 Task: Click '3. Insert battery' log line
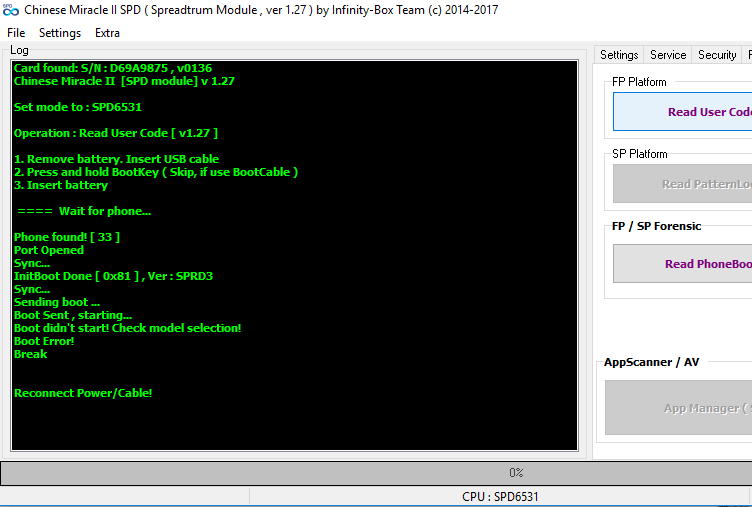click(x=61, y=185)
